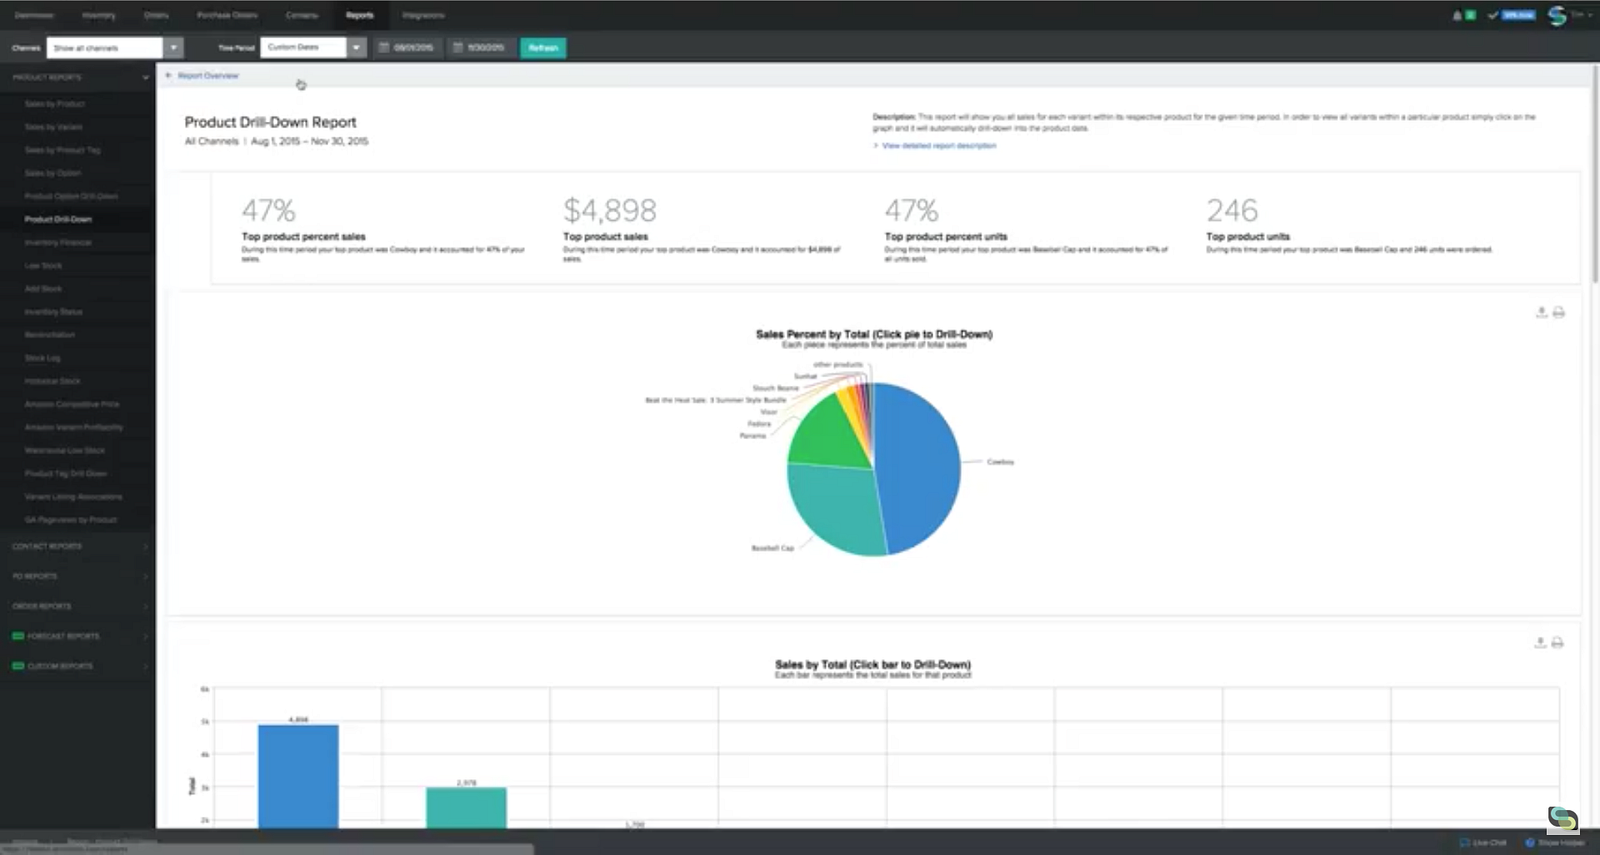The height and width of the screenshot is (855, 1600).
Task: Click the Stitch Labs logo avatar in header
Action: [x=1557, y=15]
